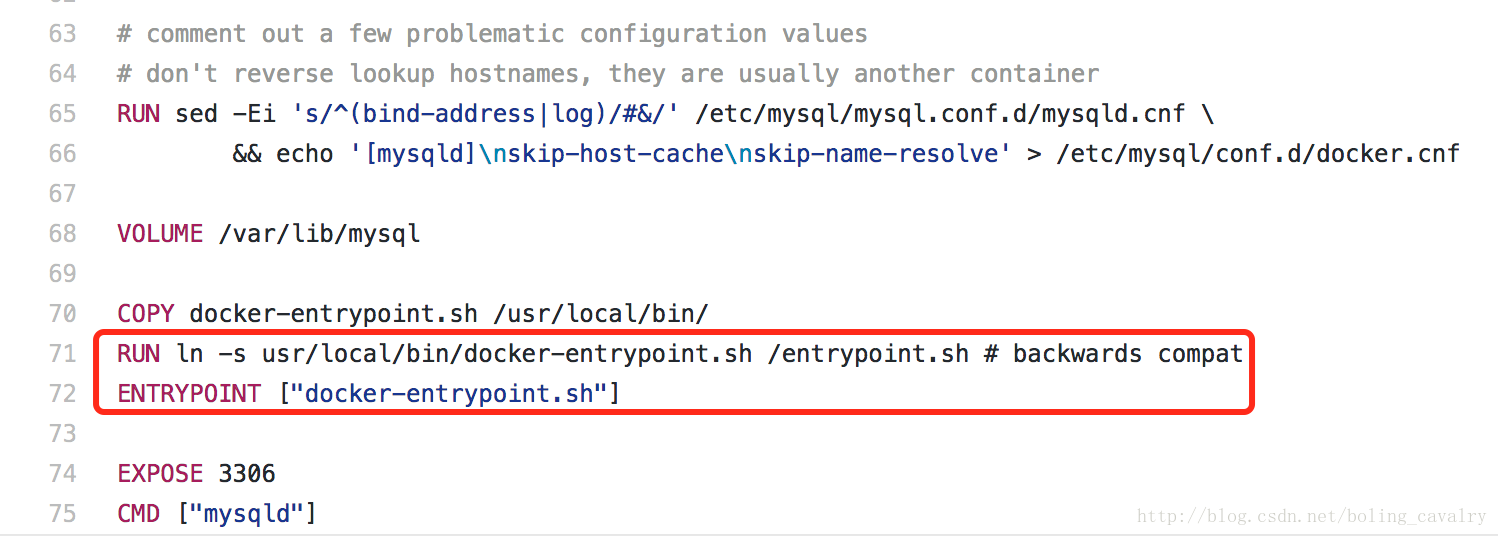1498x536 pixels.
Task: Click the EXPOSE keyword
Action: [160, 474]
